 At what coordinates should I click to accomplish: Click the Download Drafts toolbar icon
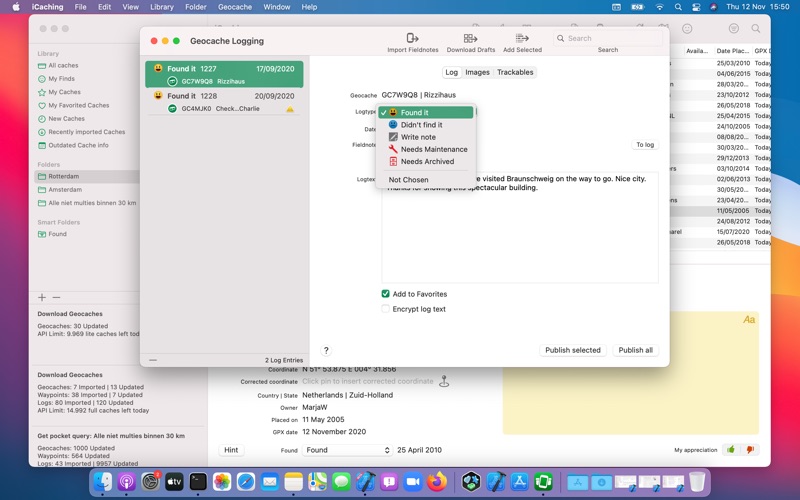click(x=470, y=39)
